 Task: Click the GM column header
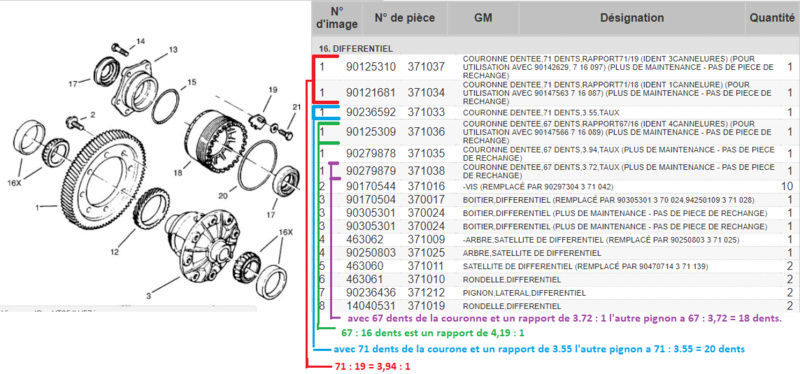pos(483,18)
